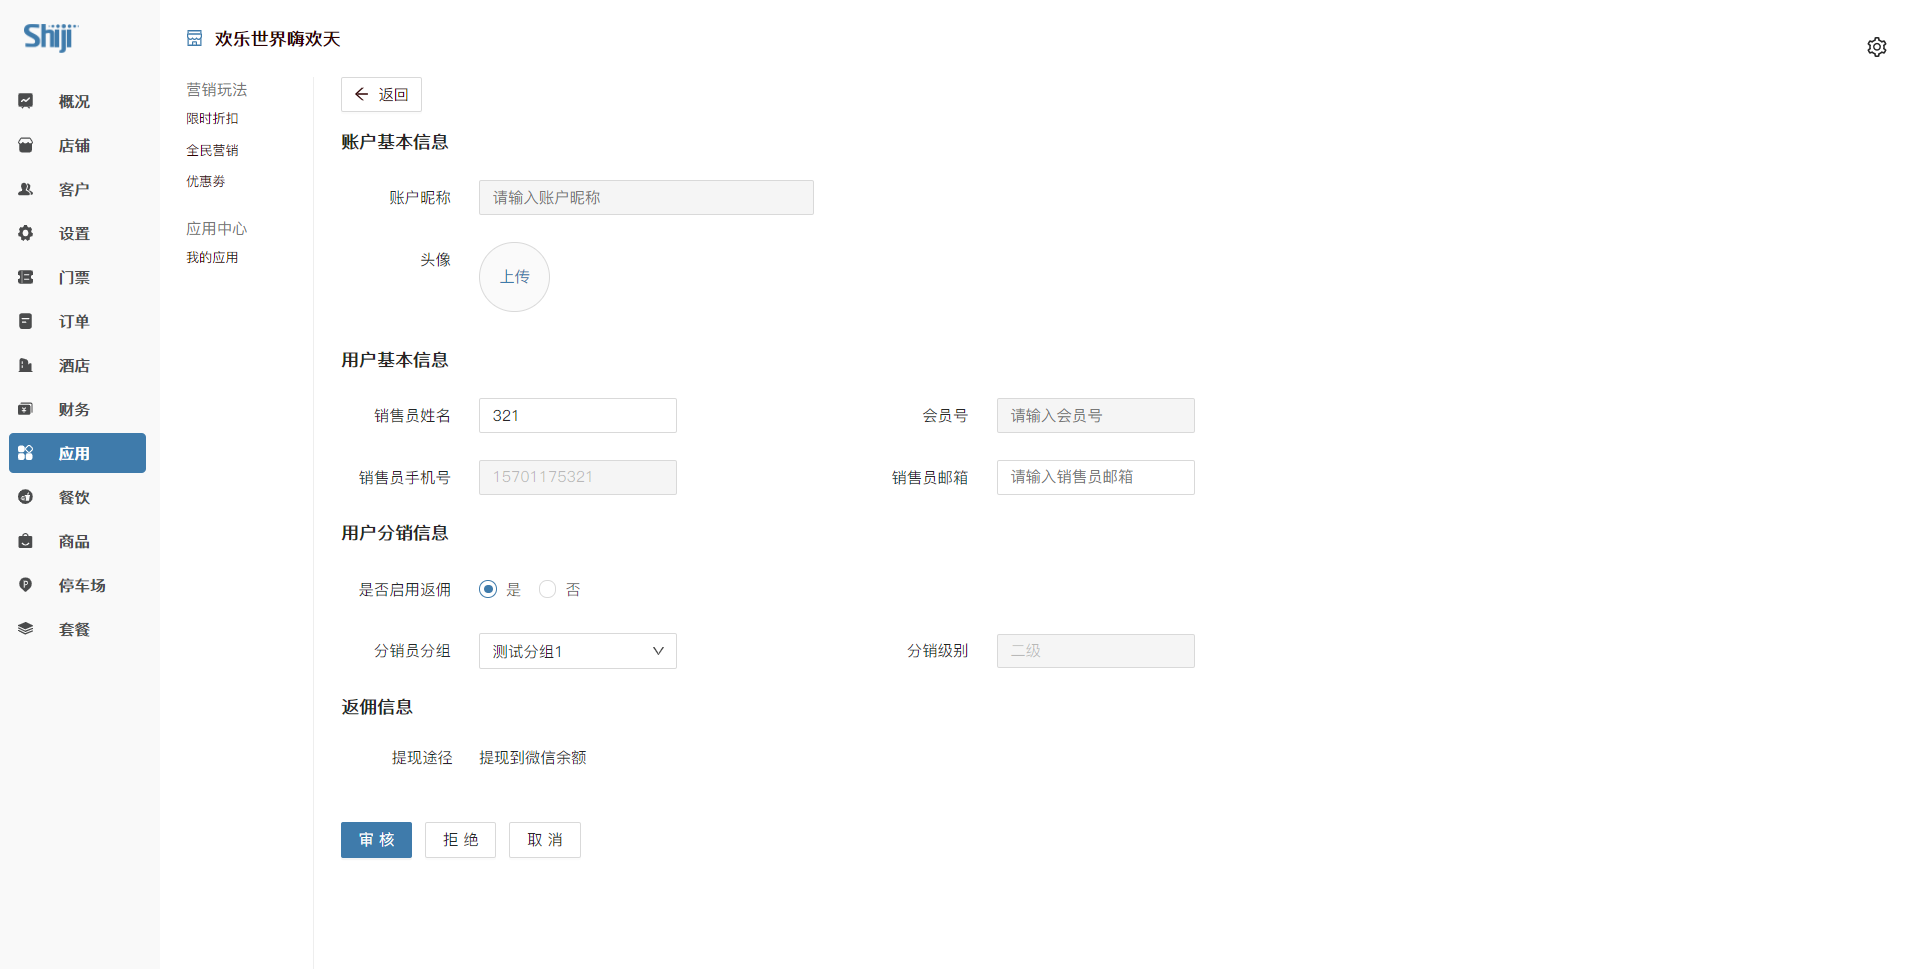The image size is (1920, 969).
Task: Click the 欢乐世界嗨欢天 store title
Action: click(x=278, y=39)
